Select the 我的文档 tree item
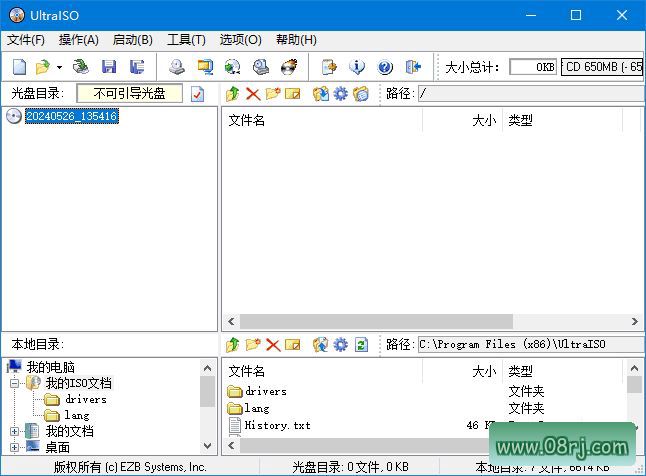Screen dimensions: 646x476 pos(69,431)
